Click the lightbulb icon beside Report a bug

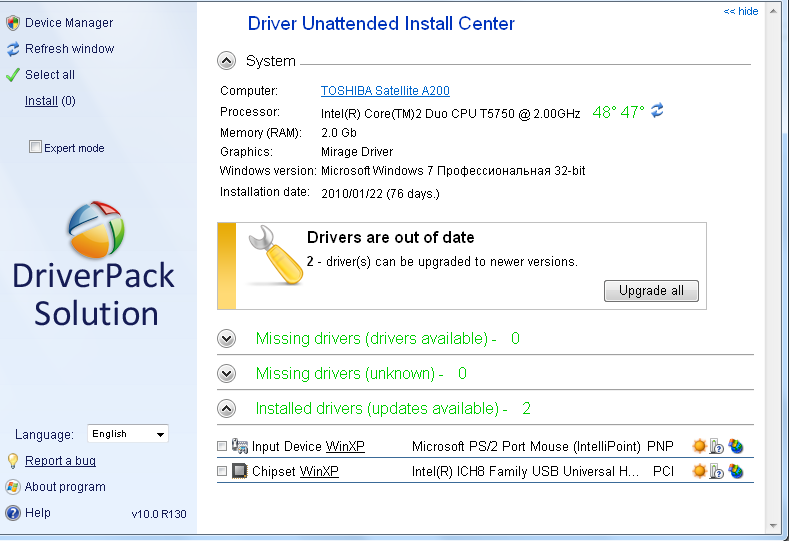tap(13, 461)
